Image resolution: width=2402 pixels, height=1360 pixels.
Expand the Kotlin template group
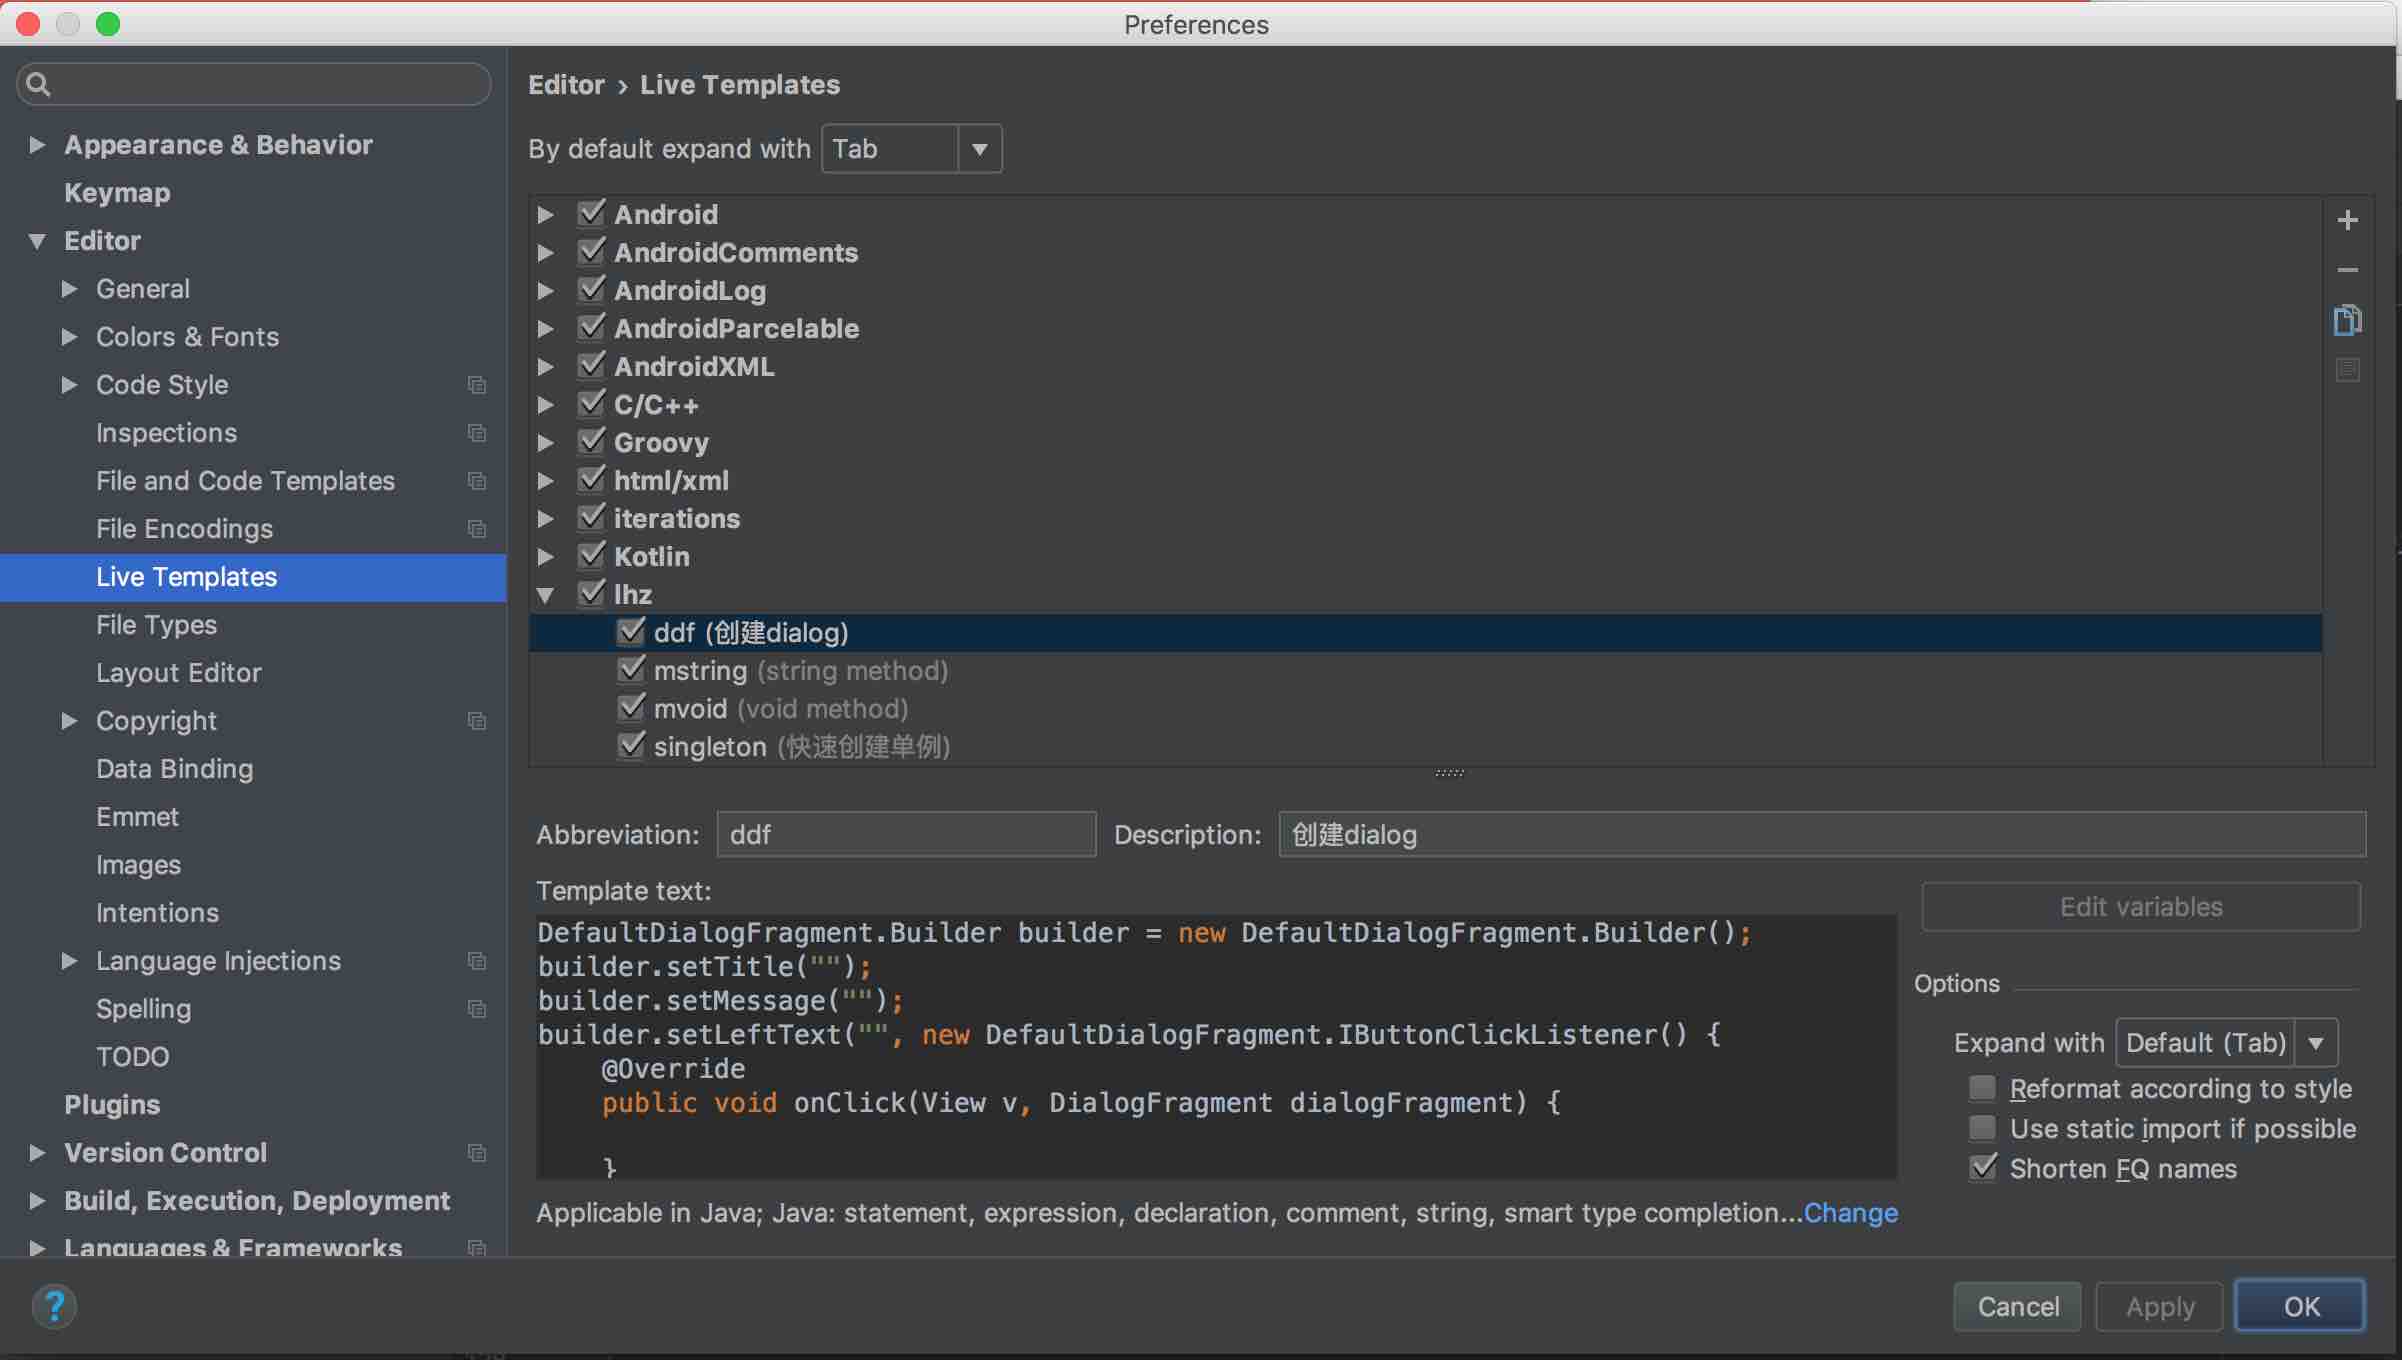[x=545, y=557]
